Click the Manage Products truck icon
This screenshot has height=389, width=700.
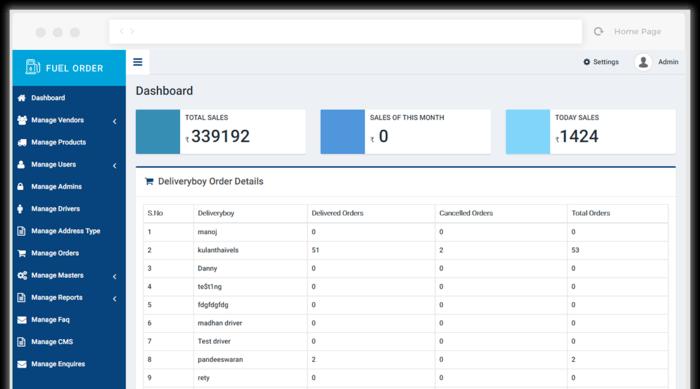21,142
